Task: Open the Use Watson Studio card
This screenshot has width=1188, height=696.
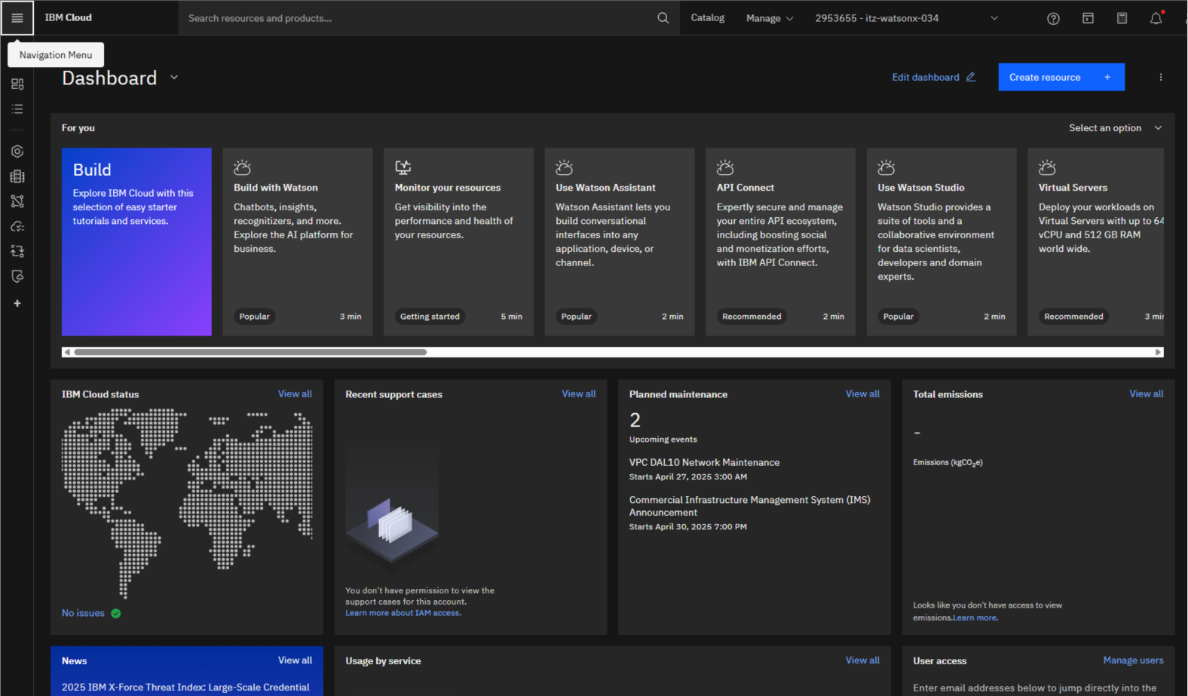Action: click(942, 242)
